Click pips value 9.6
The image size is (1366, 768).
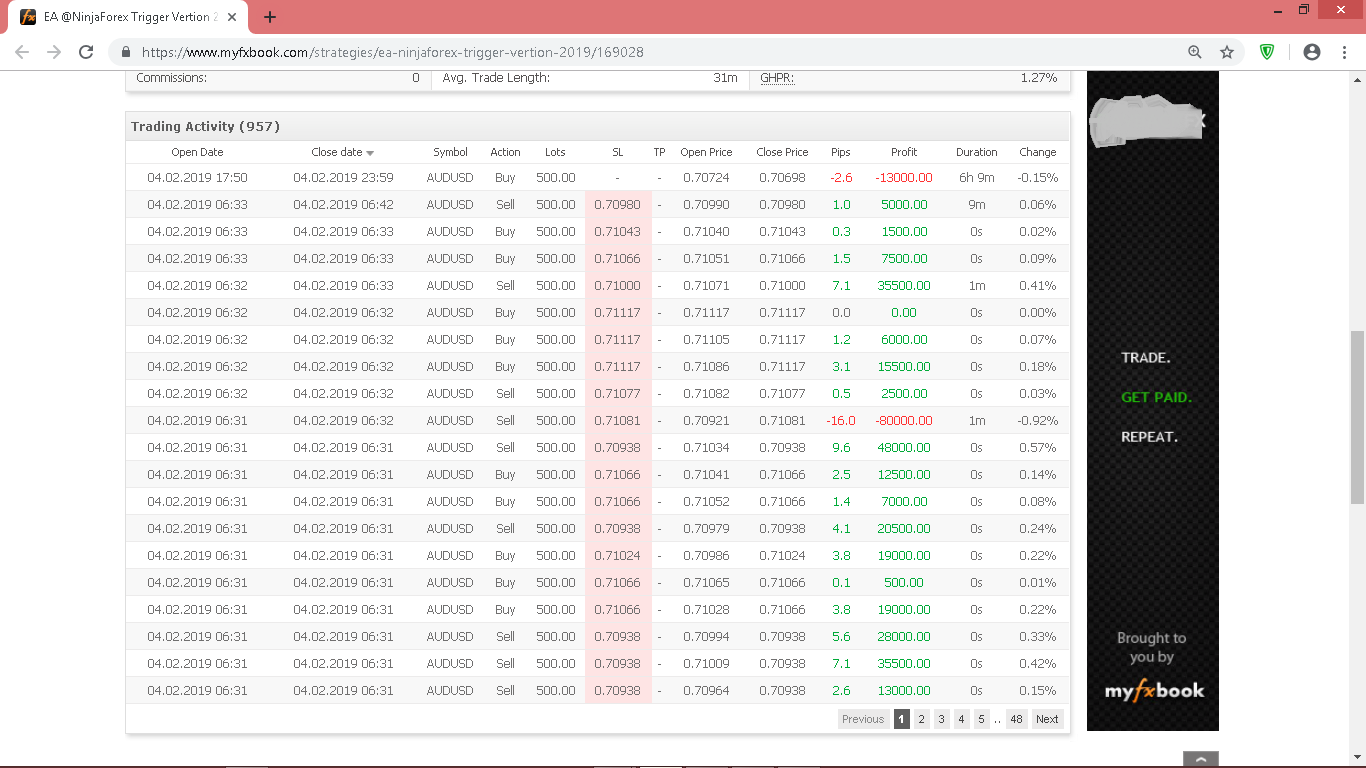(x=841, y=448)
